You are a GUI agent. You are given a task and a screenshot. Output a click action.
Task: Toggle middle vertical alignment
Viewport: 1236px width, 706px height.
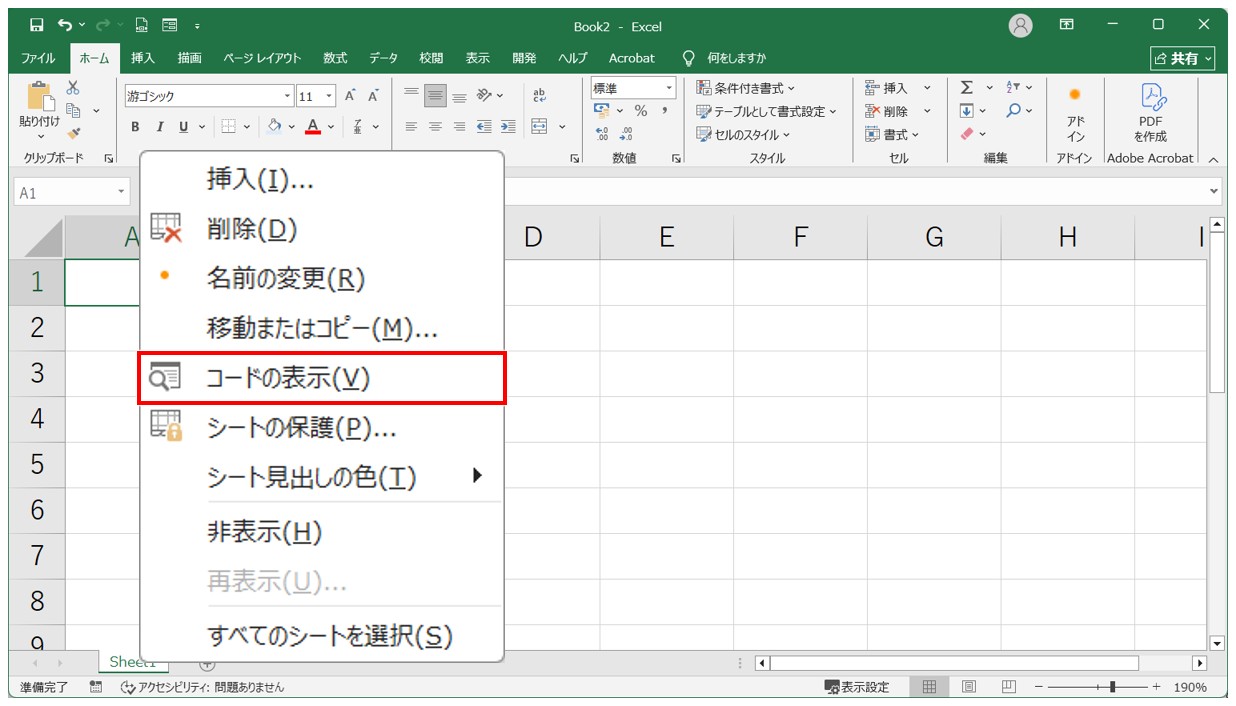[435, 96]
